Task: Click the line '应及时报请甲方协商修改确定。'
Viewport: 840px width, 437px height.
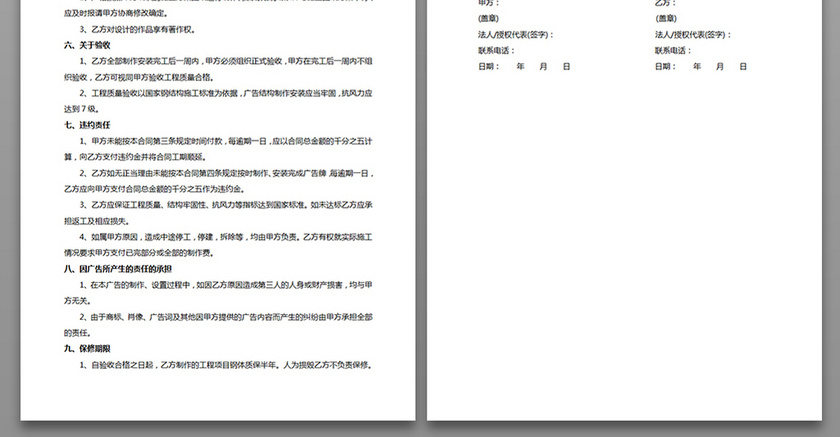Action: 116,13
